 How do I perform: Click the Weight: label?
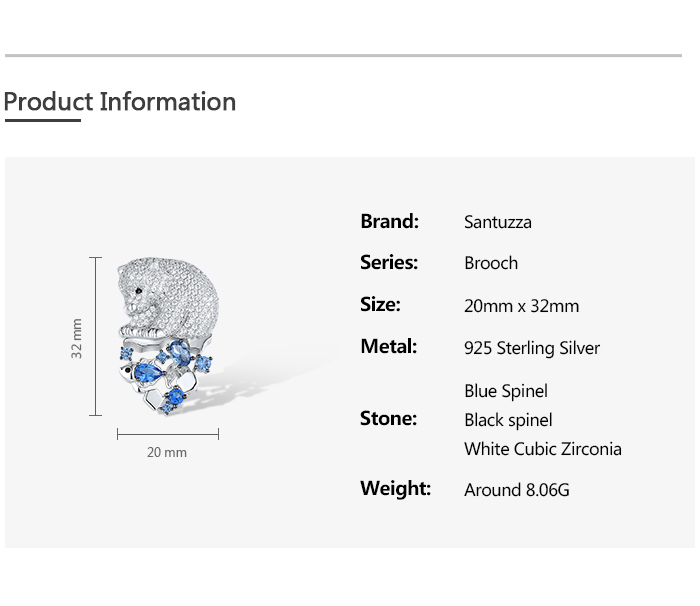pos(395,488)
